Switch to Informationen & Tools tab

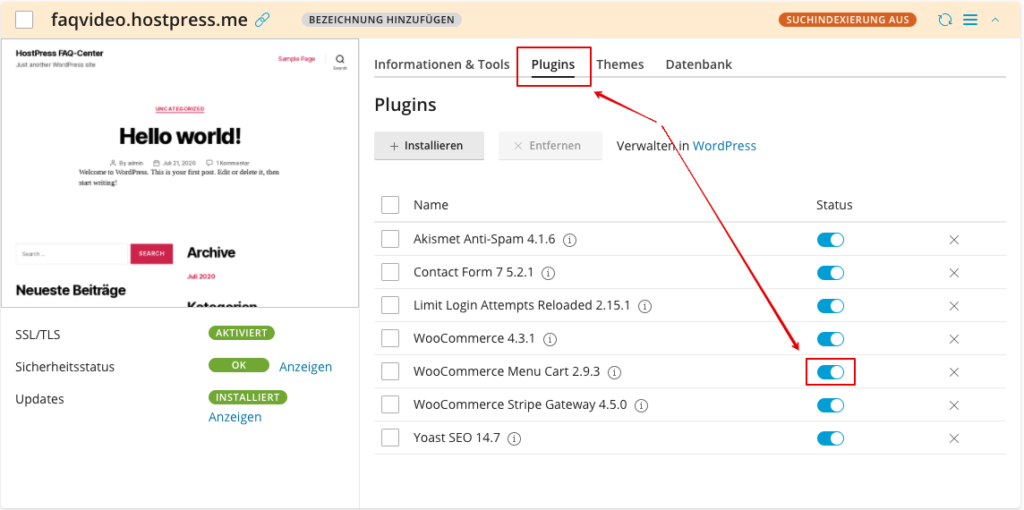pos(441,64)
